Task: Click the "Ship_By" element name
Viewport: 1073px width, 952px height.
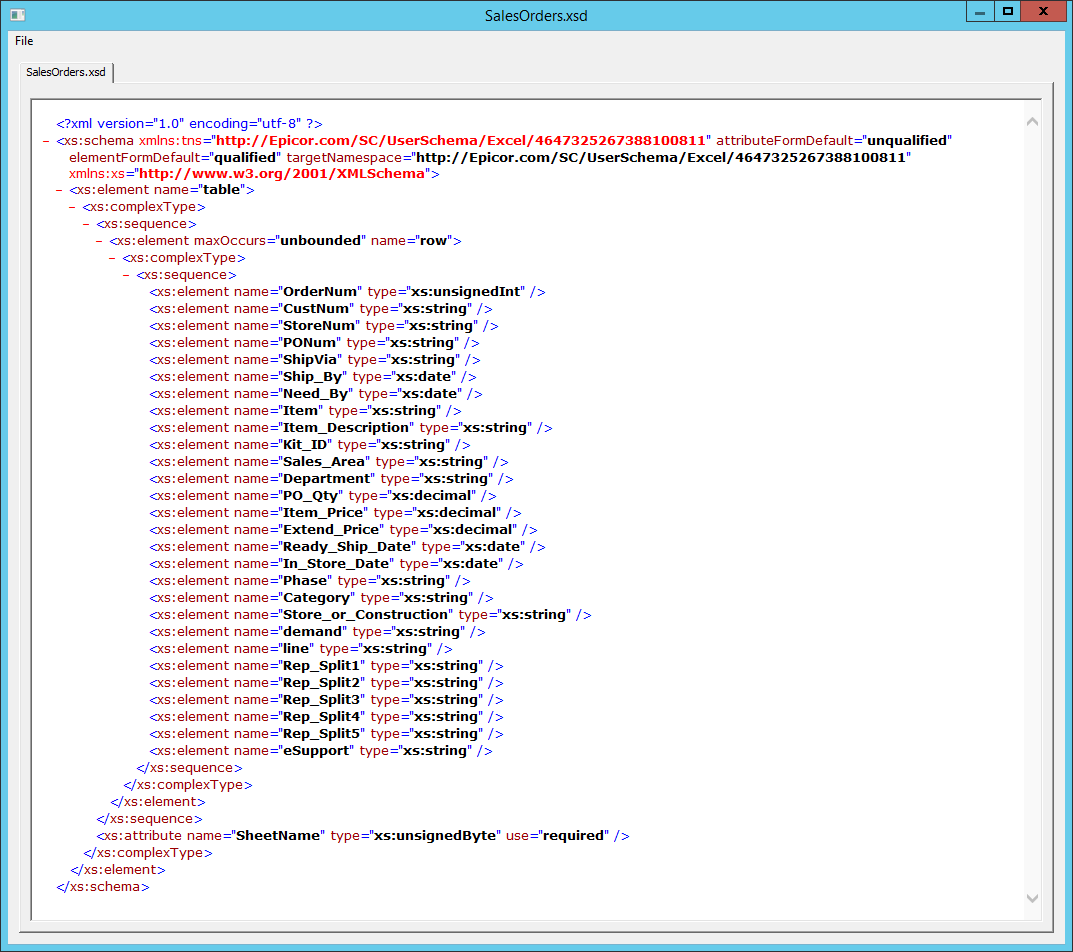Action: point(313,376)
